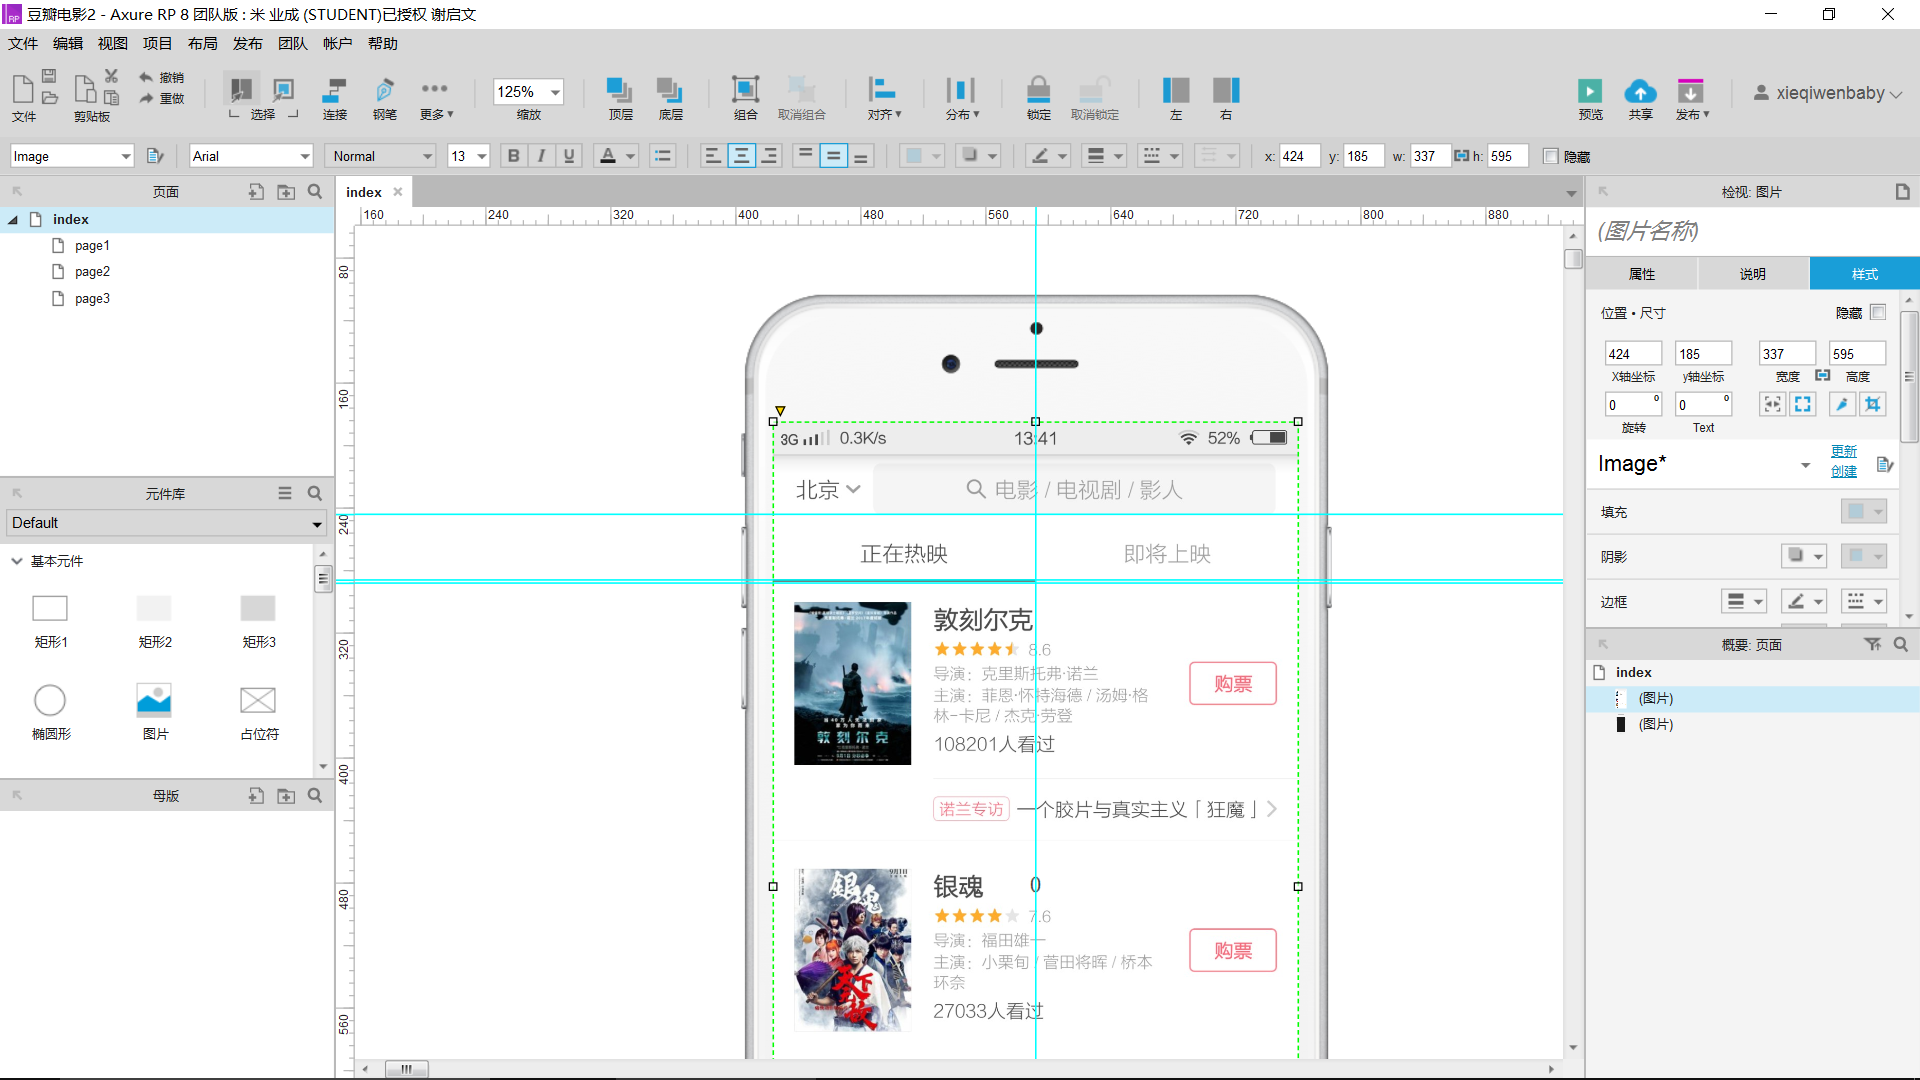Screen dimensions: 1920x1080
Task: Select the 图片 image widget
Action: tap(154, 712)
